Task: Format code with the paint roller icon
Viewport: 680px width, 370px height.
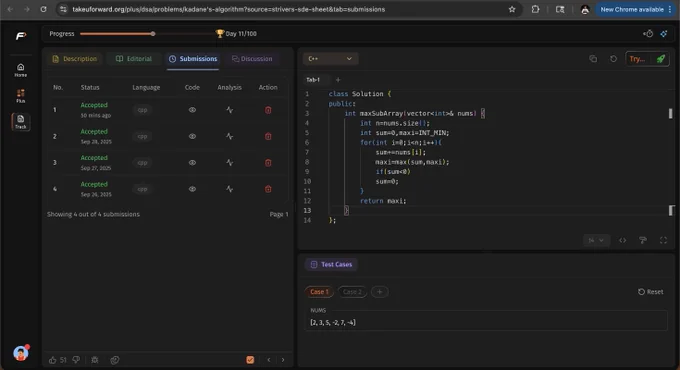Action: [643, 240]
